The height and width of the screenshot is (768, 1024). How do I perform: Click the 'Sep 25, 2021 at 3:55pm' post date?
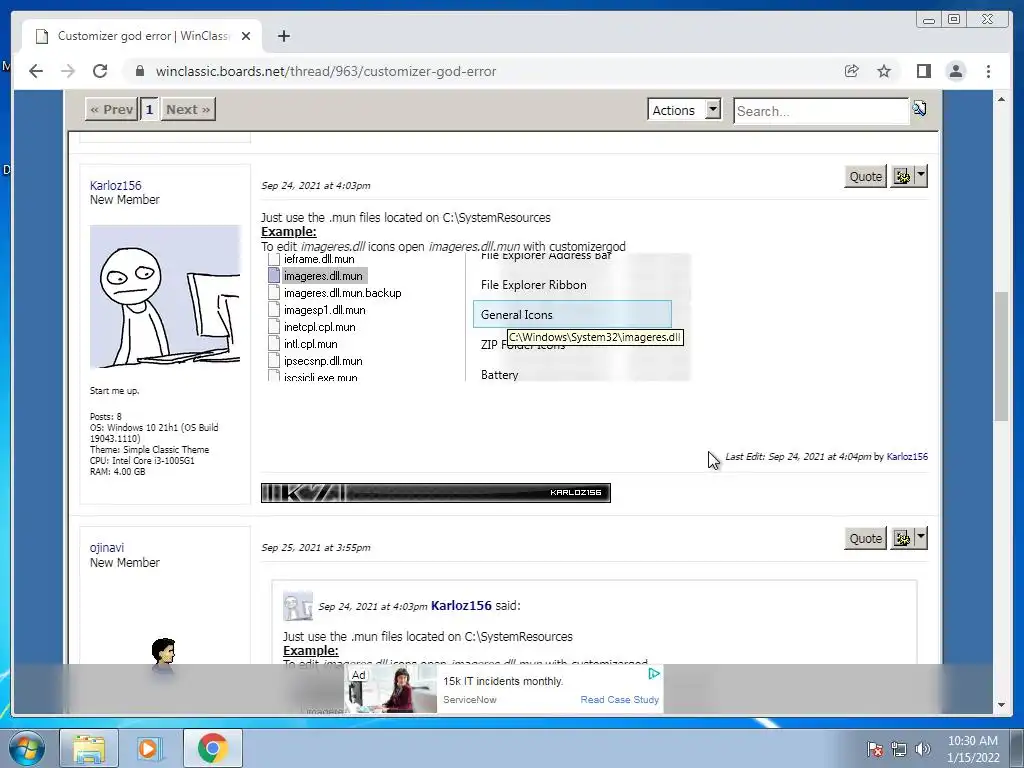(315, 547)
